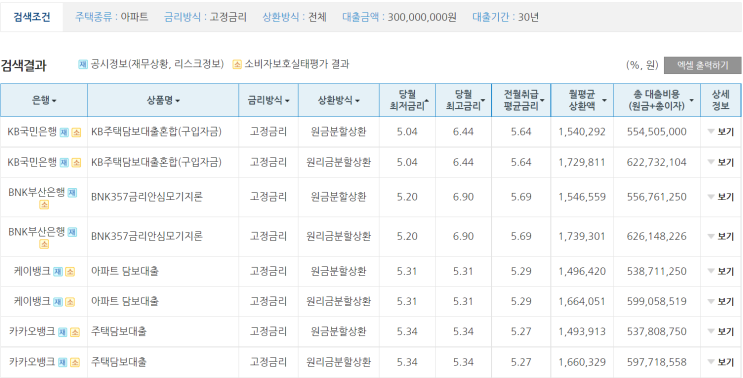Expand 보기 details for 케이뱅크 599,058,519 row
This screenshot has width=743, height=378.
tap(721, 301)
